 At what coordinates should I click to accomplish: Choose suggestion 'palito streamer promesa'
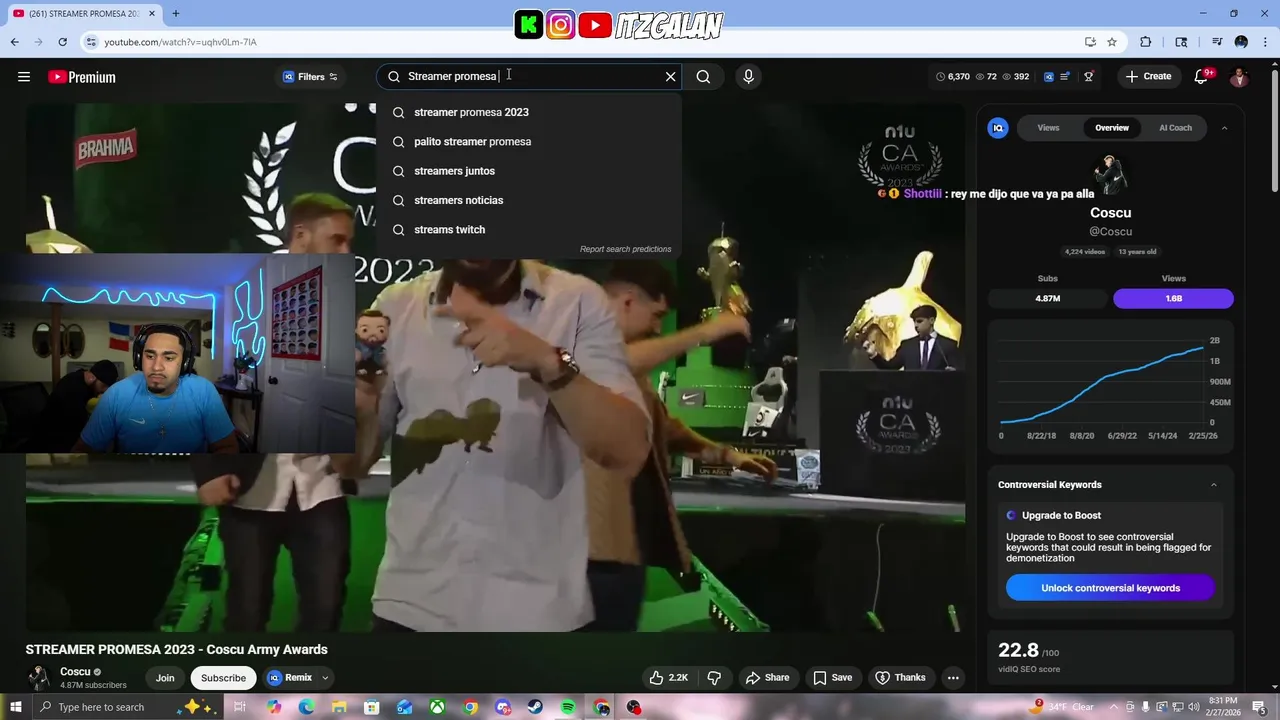530,141
